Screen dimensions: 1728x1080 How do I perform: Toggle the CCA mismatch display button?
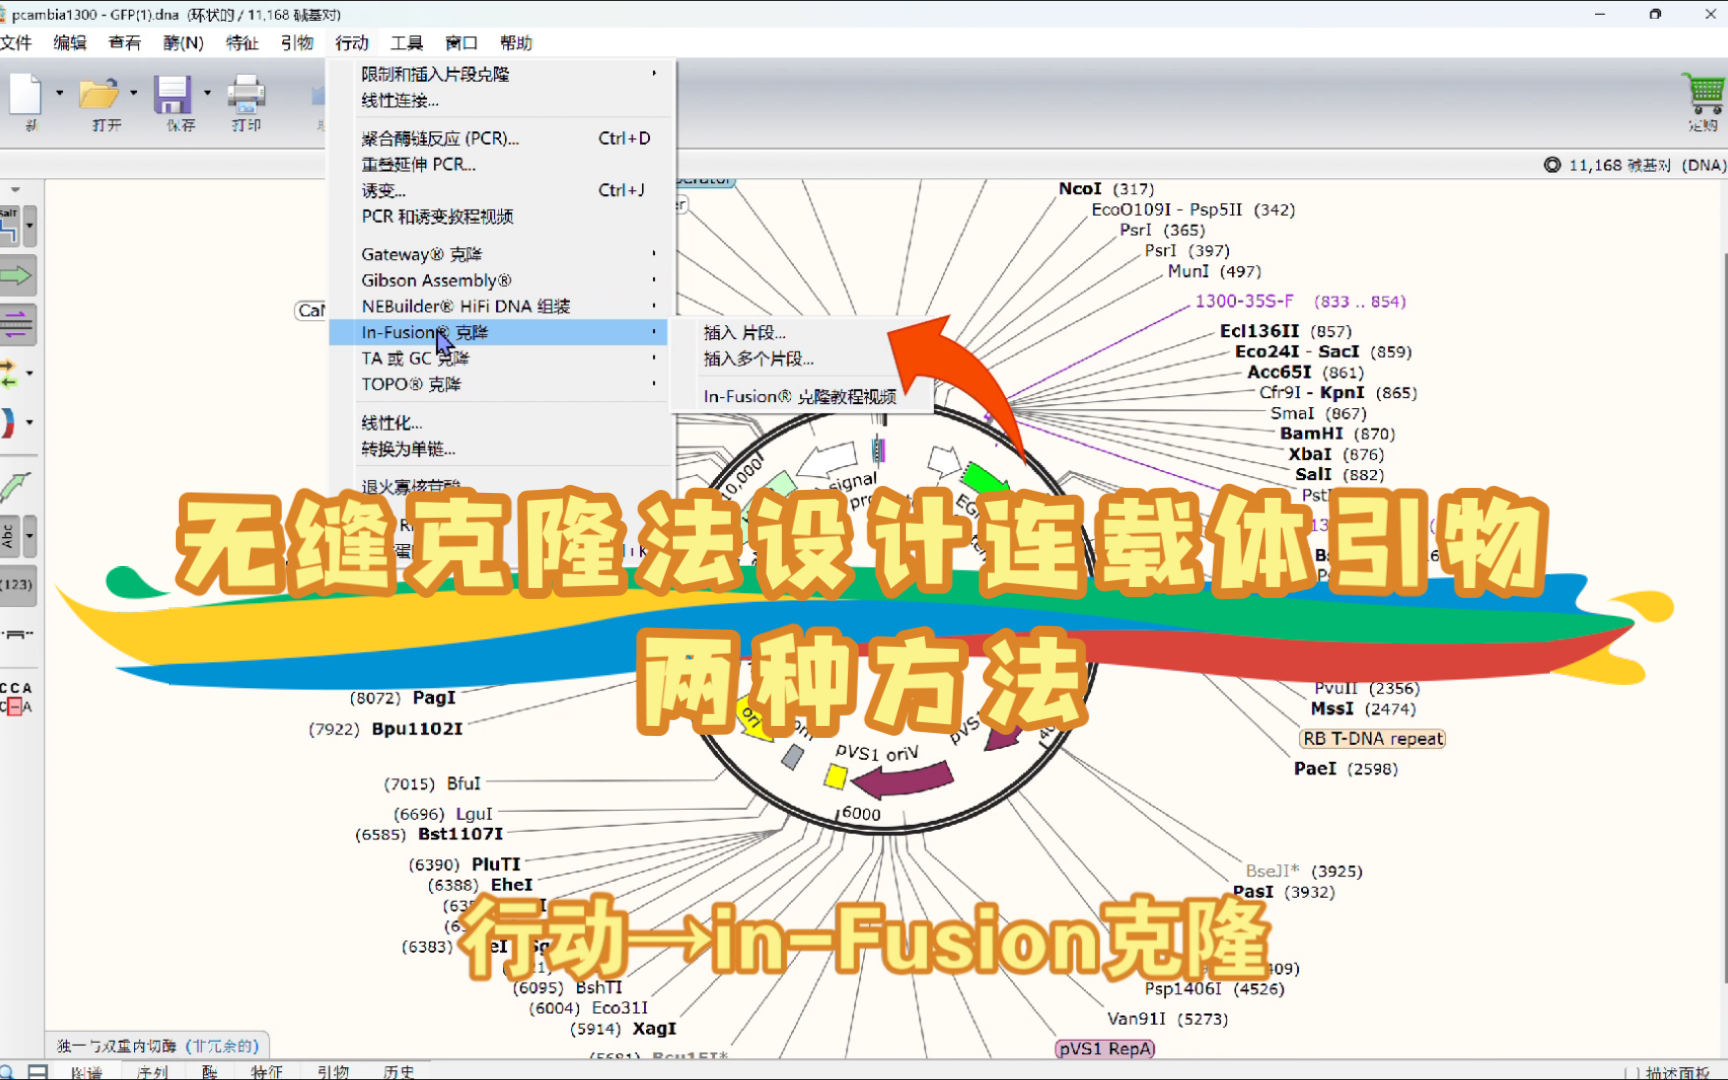coord(16,698)
